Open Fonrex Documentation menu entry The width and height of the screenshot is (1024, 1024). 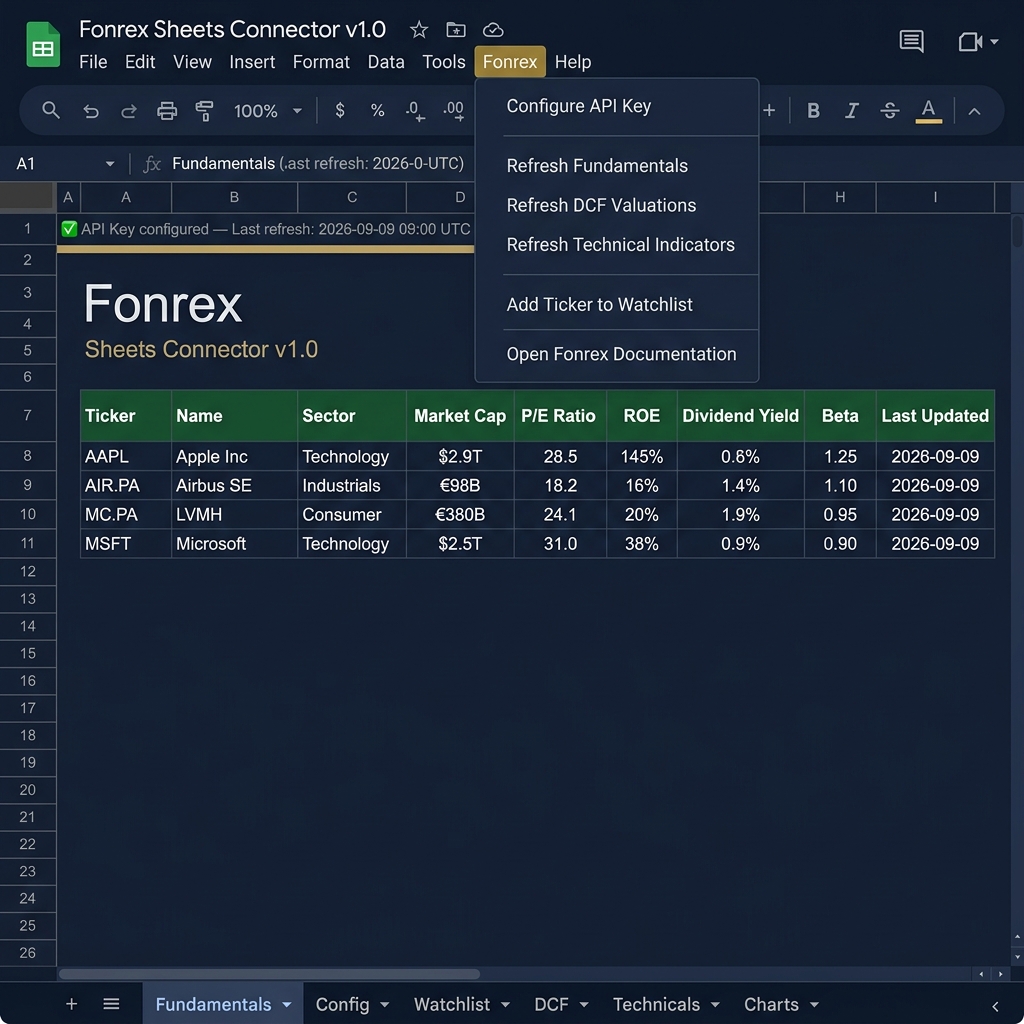617,354
